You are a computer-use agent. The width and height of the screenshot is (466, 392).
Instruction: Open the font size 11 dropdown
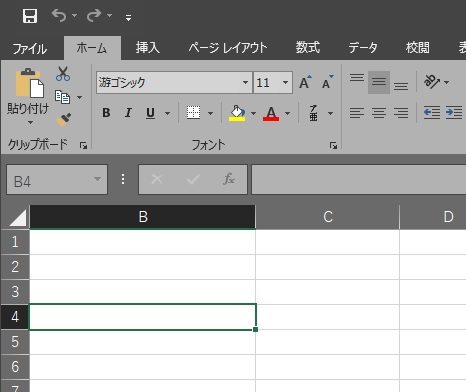[x=285, y=82]
